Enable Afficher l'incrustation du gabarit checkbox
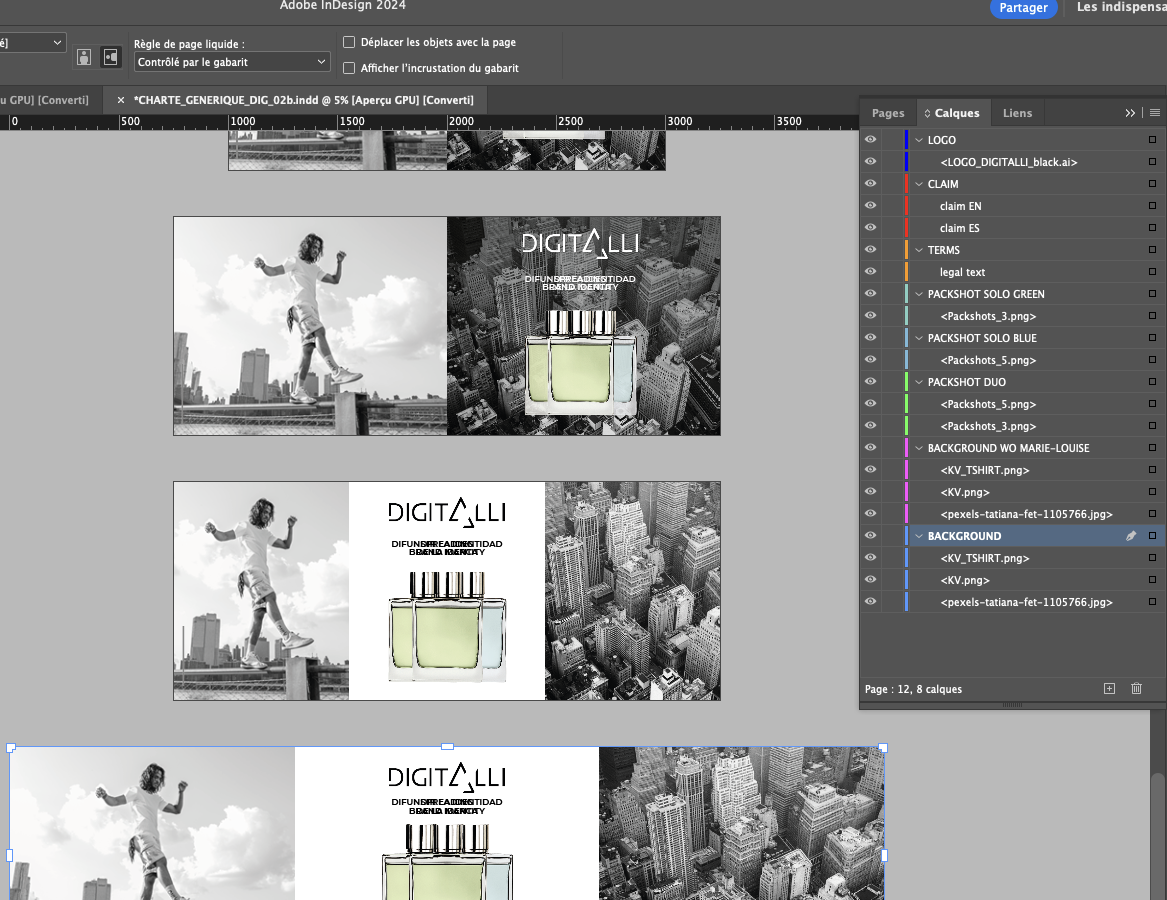The height and width of the screenshot is (900, 1167). point(348,68)
